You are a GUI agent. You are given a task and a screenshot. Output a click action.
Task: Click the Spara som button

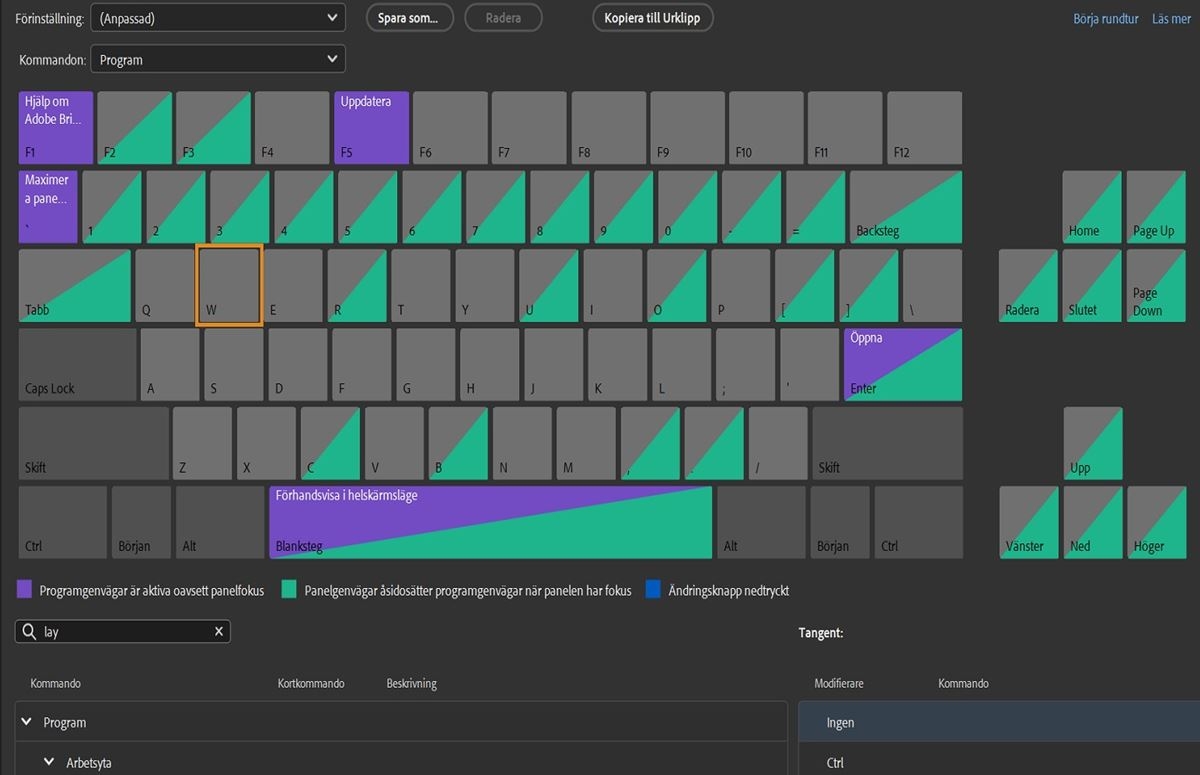tap(409, 17)
